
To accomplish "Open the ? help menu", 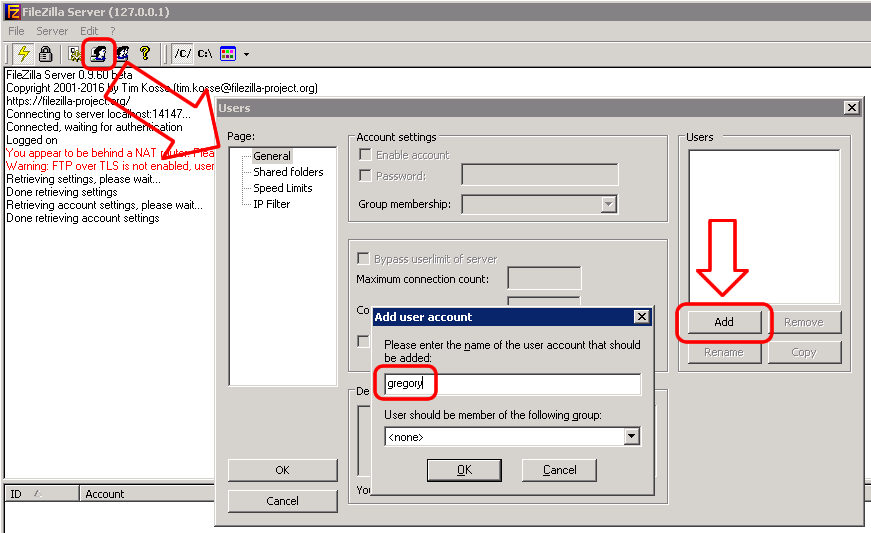I will tap(113, 31).
